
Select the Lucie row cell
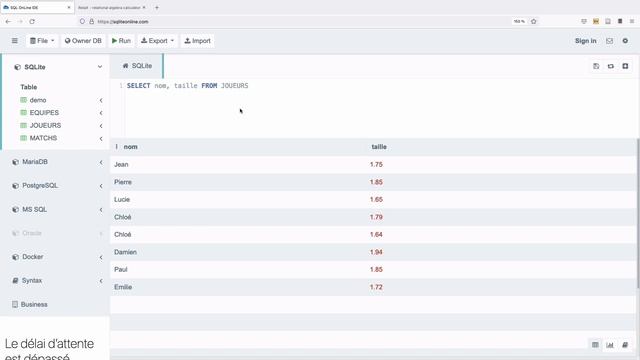[122, 200]
